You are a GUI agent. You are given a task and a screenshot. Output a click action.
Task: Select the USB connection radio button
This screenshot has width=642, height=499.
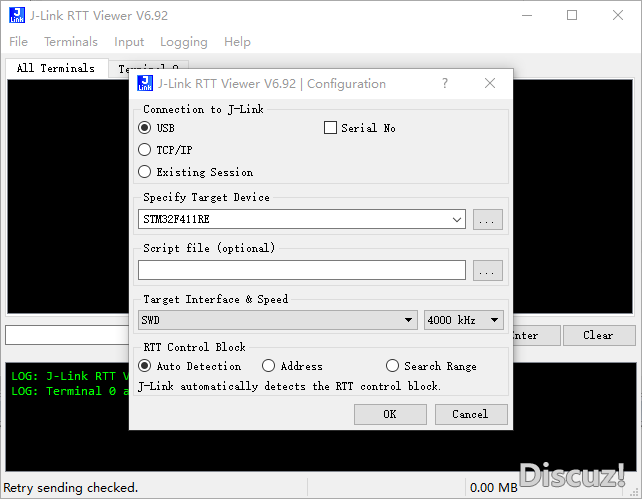click(x=145, y=128)
